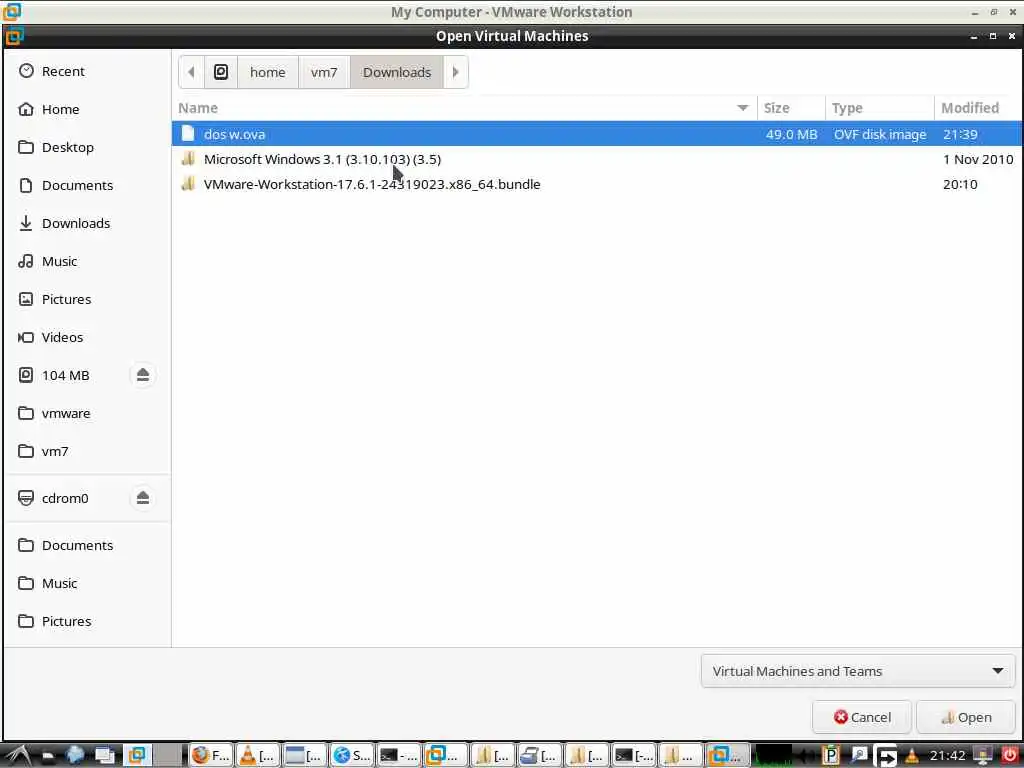This screenshot has width=1024, height=768.
Task: Select Documents below Desktop in sidebar
Action: point(77,185)
